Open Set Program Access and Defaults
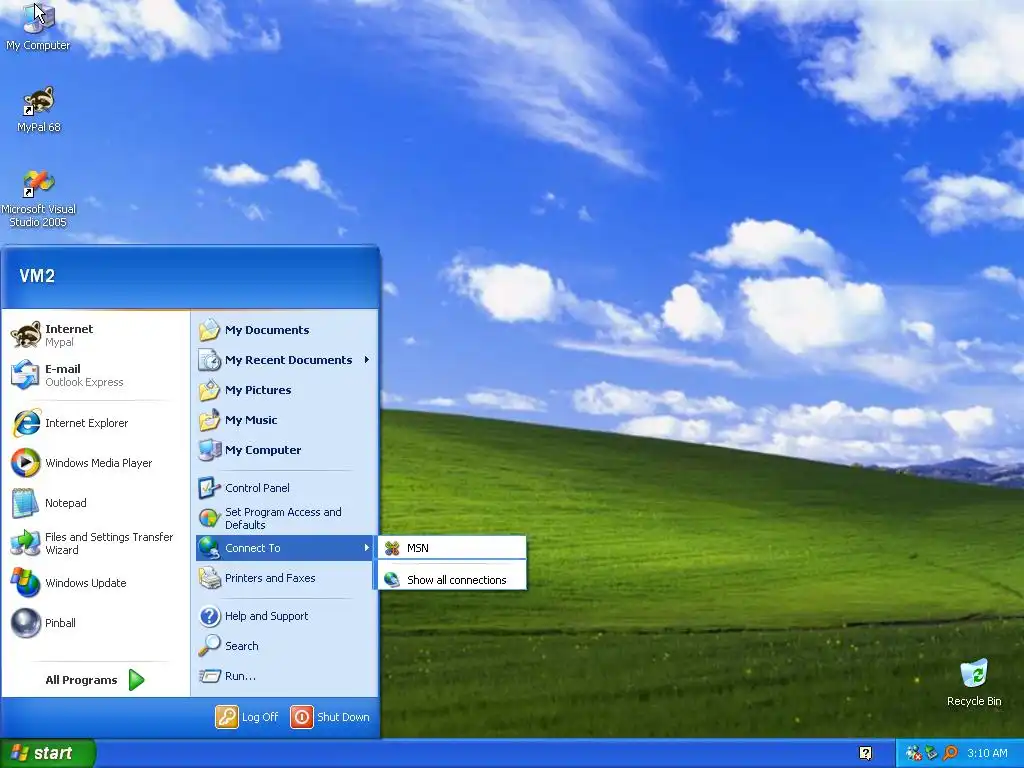The height and width of the screenshot is (768, 1024). (x=285, y=519)
